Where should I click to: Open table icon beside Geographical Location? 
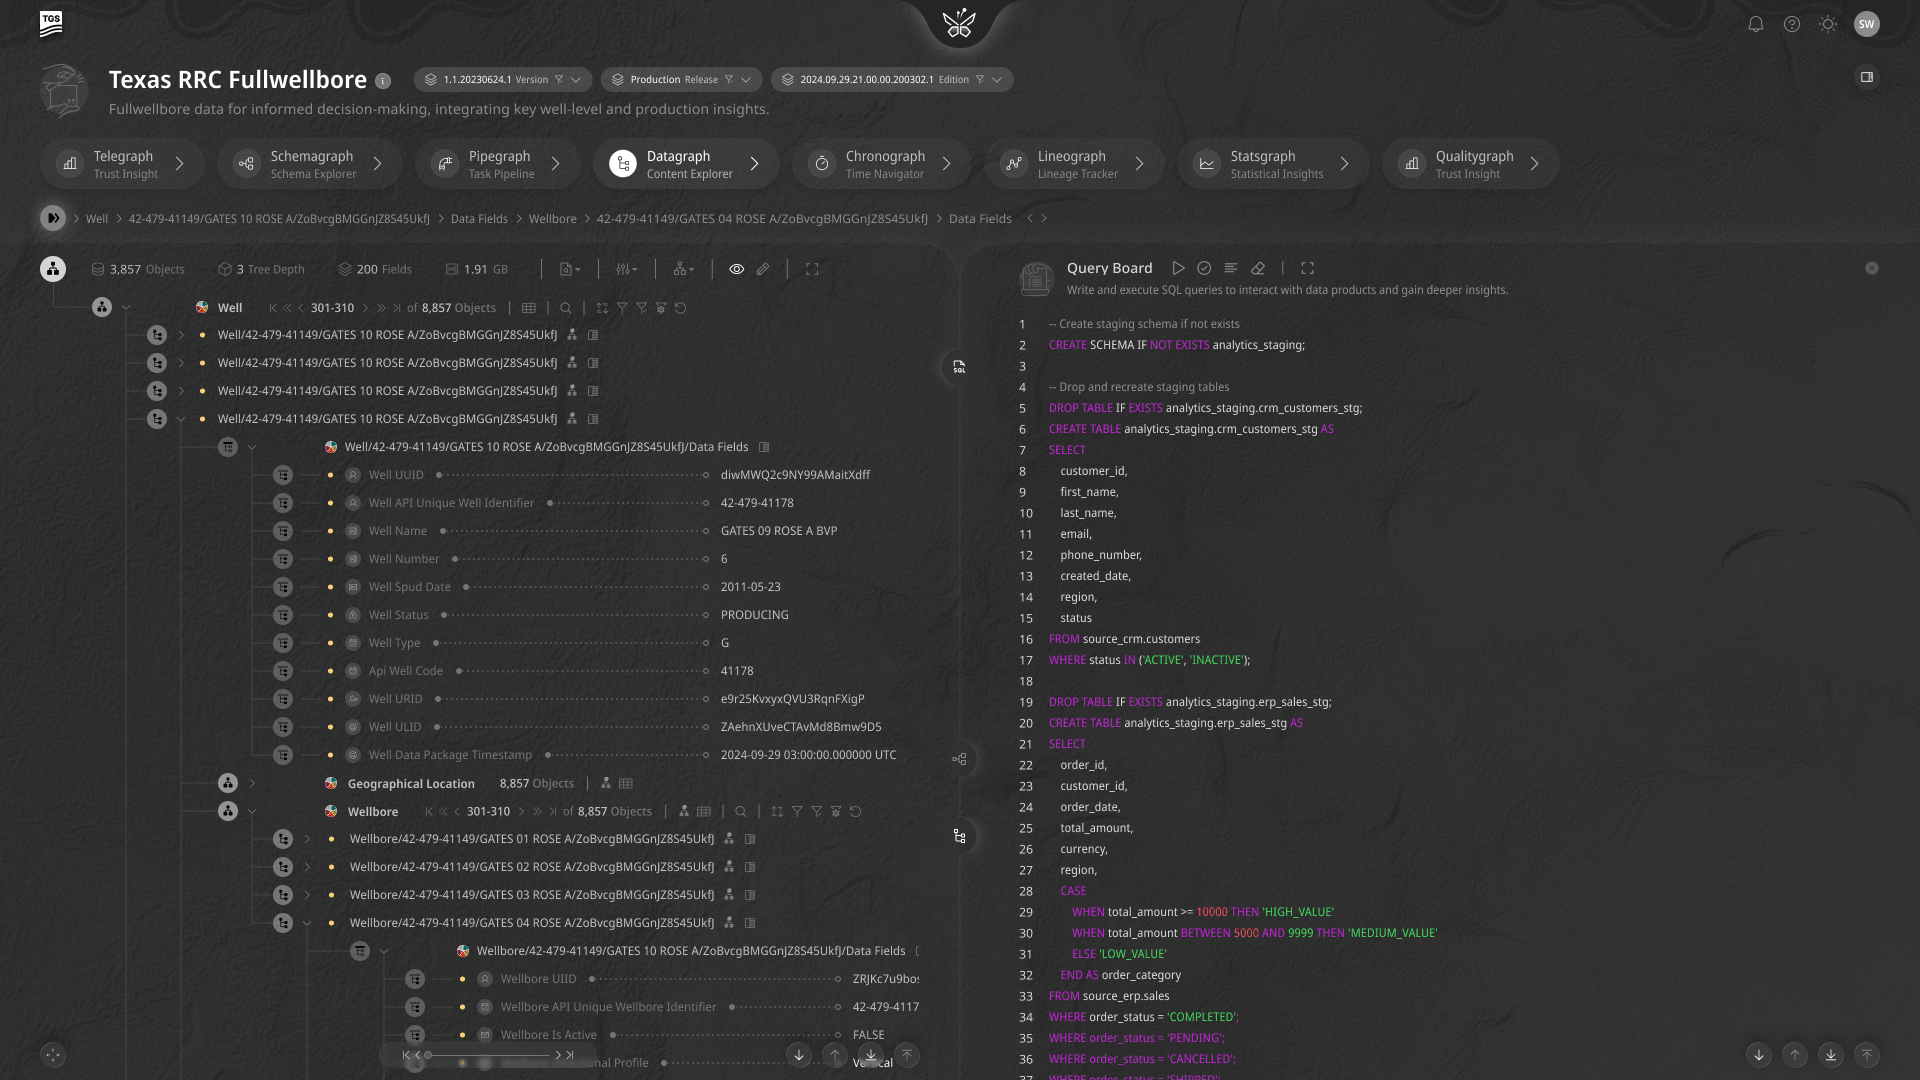626,784
